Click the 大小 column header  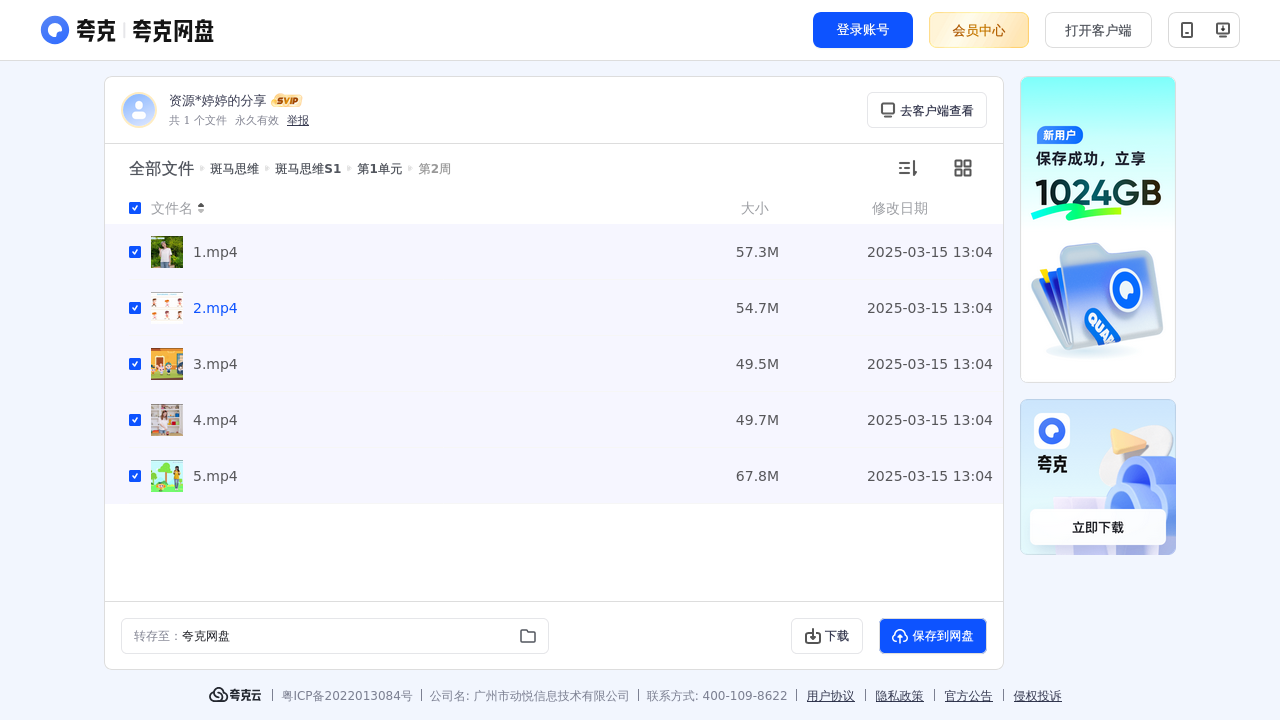[755, 208]
